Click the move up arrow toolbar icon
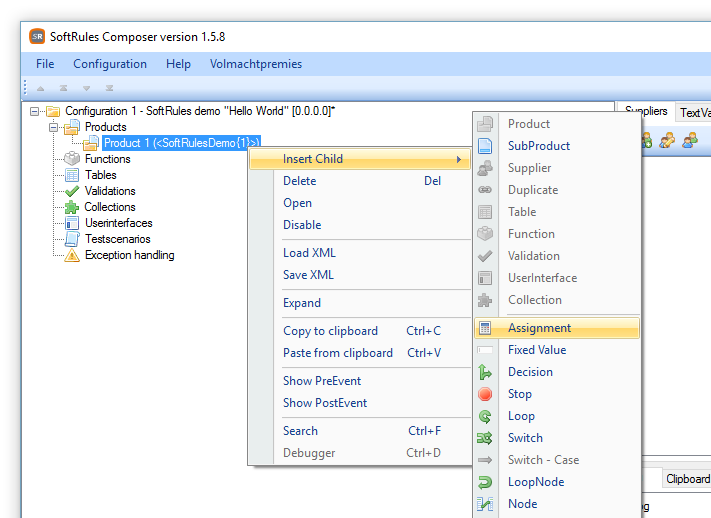The image size is (711, 518). pyautogui.click(x=41, y=88)
